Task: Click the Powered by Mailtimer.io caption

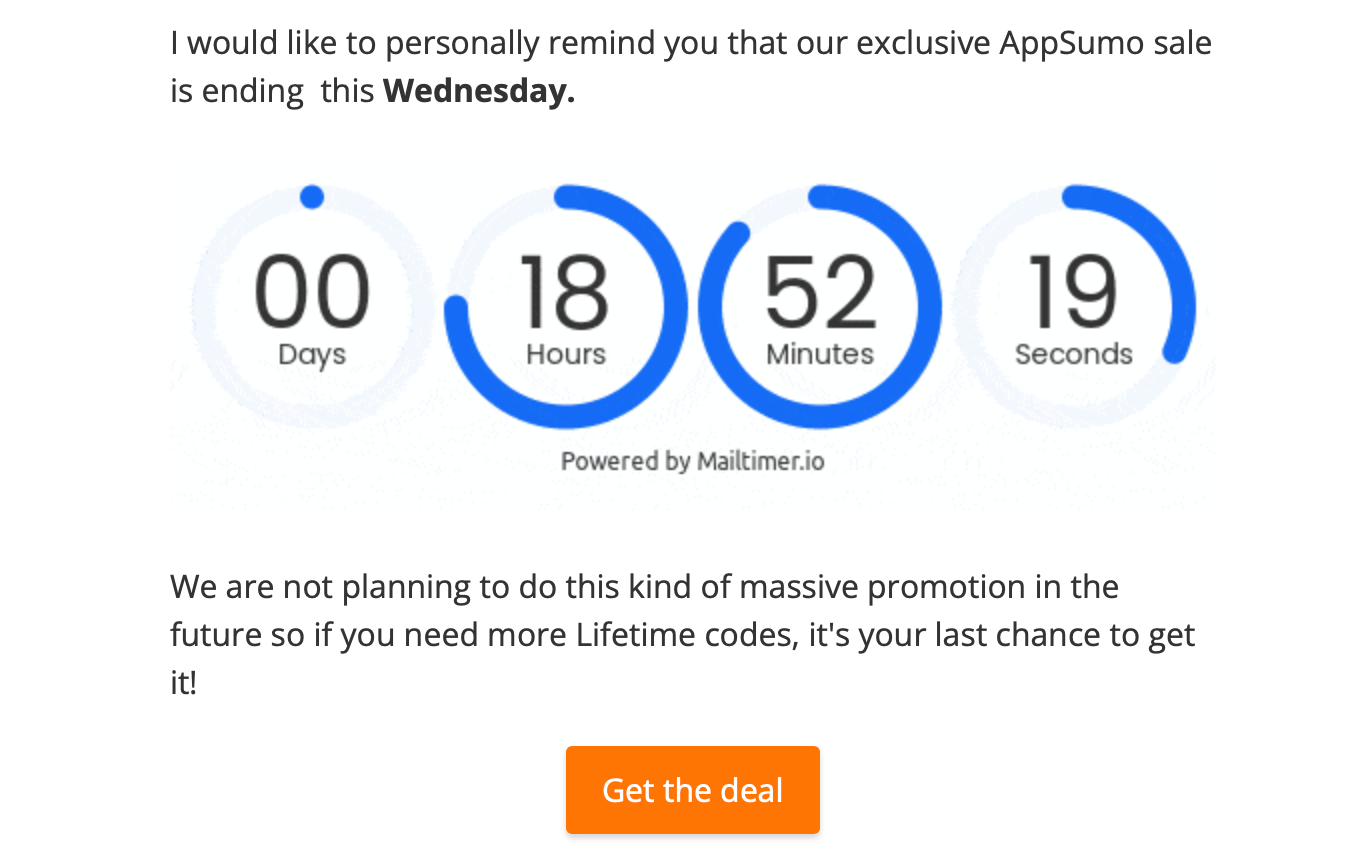Action: tap(692, 461)
